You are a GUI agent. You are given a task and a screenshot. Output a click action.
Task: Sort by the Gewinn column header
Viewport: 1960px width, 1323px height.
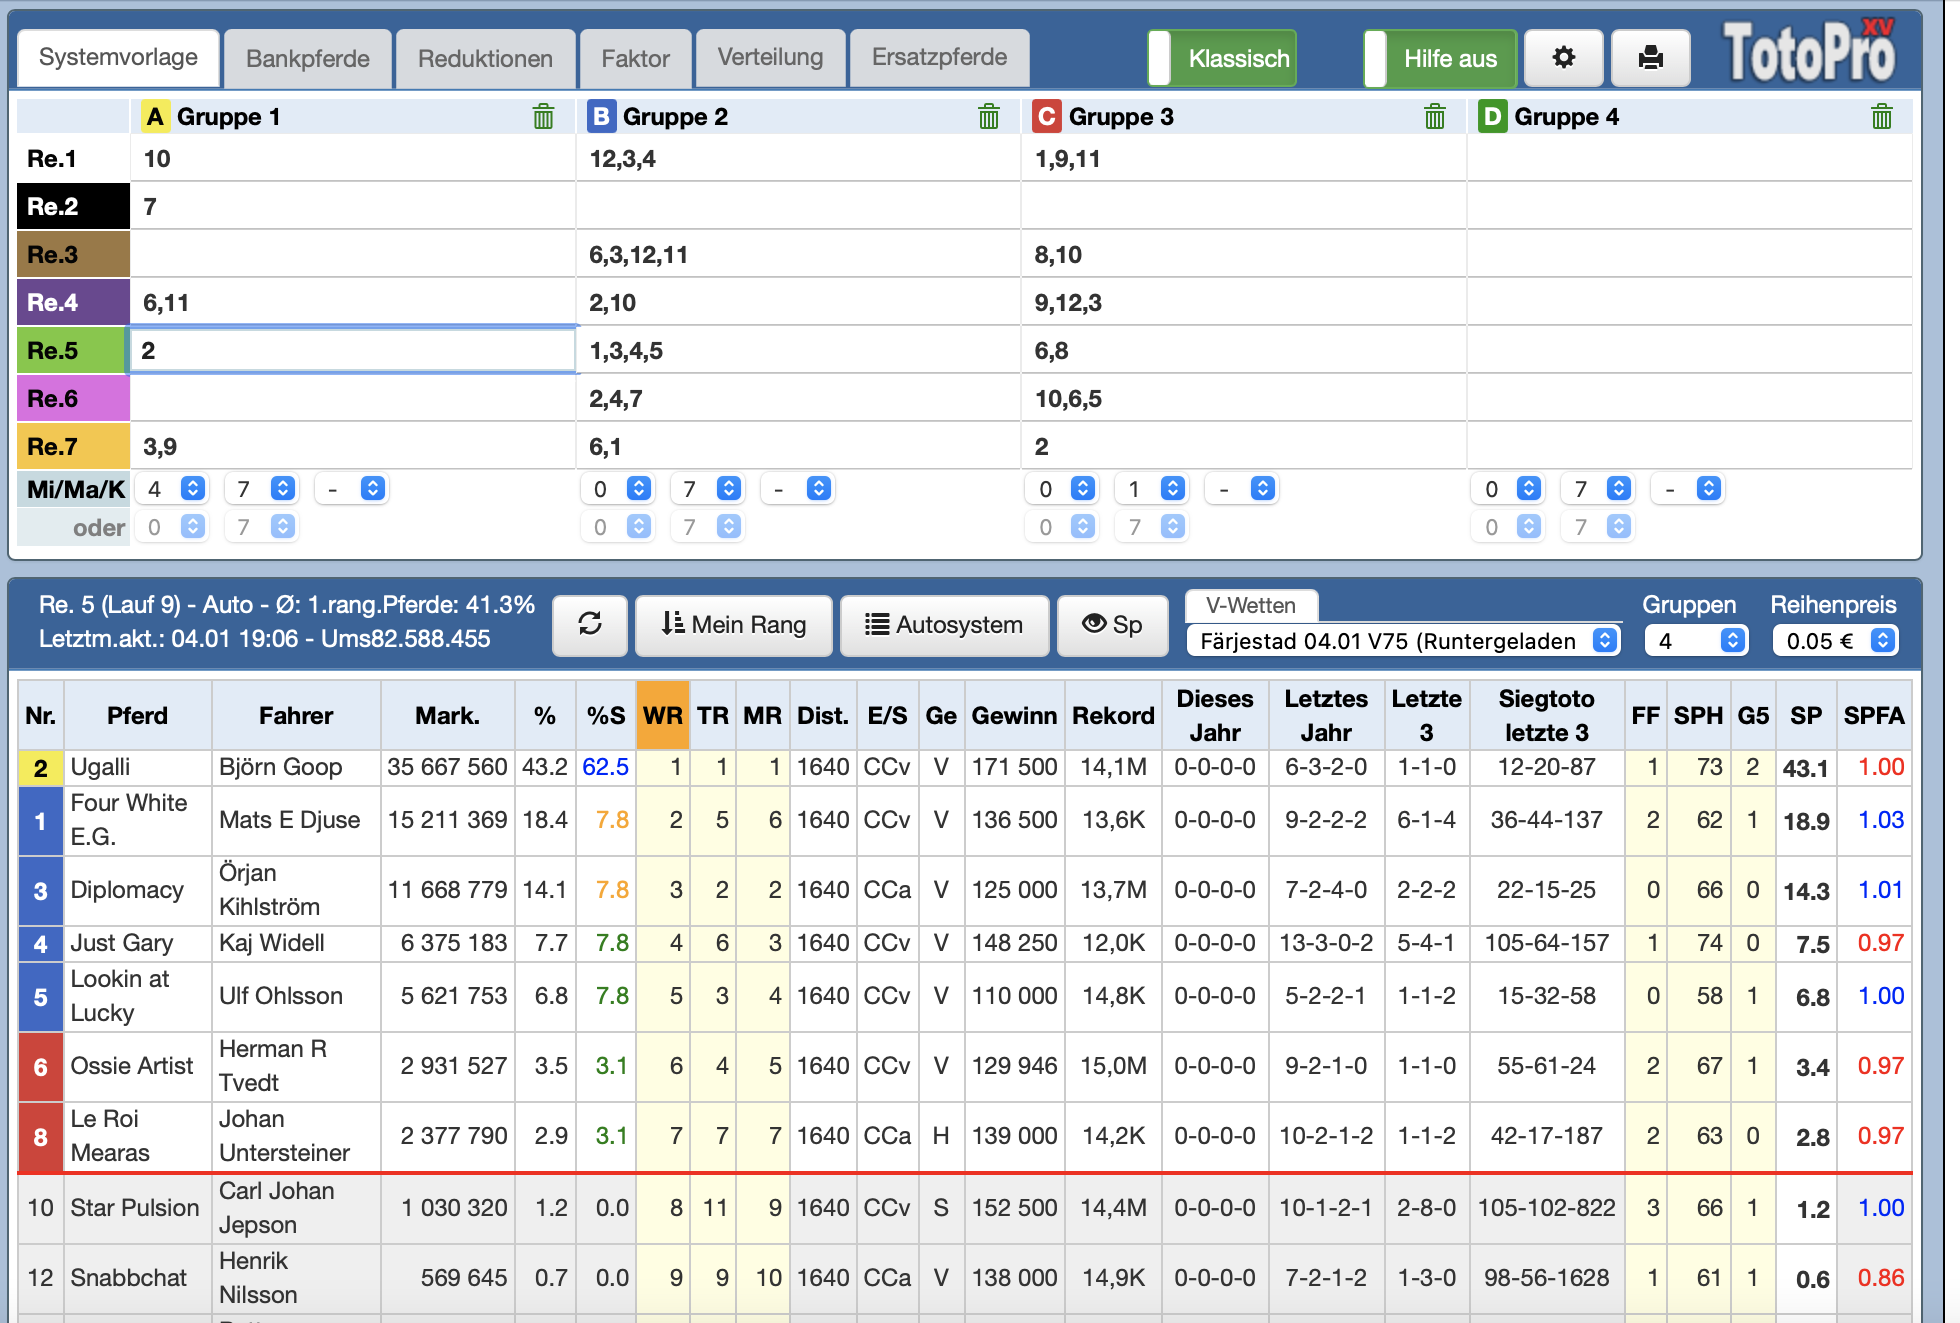1014,716
